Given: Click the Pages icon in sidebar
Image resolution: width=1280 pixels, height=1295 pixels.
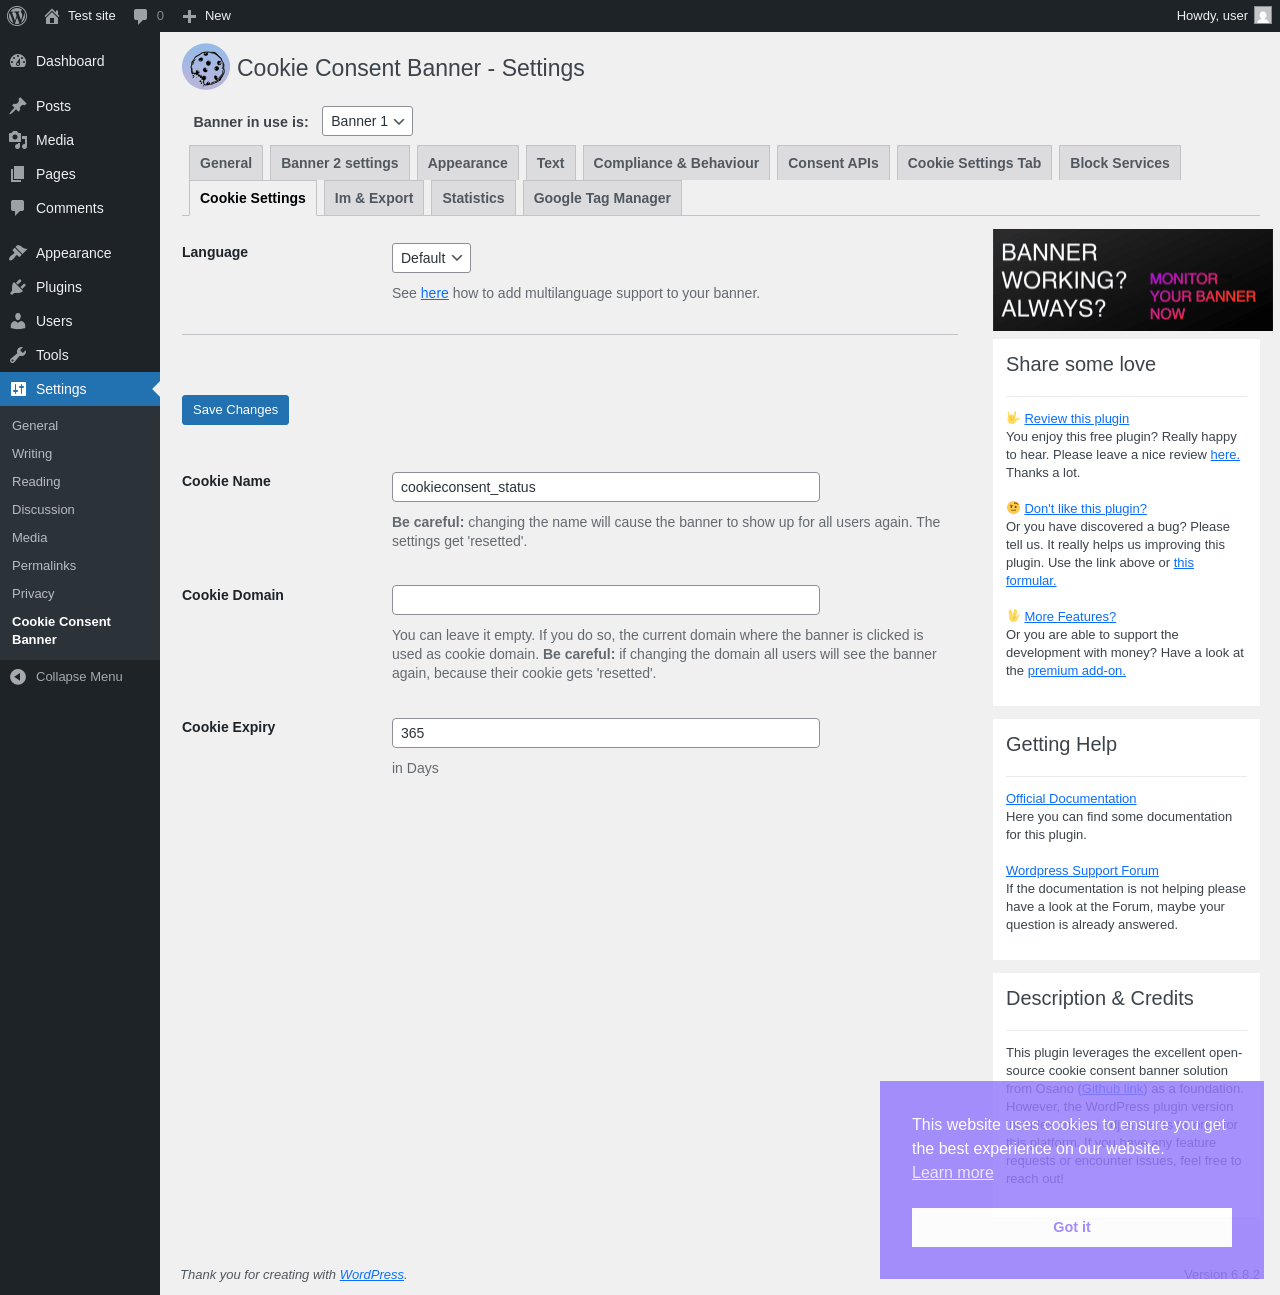Looking at the screenshot, I should [x=18, y=174].
